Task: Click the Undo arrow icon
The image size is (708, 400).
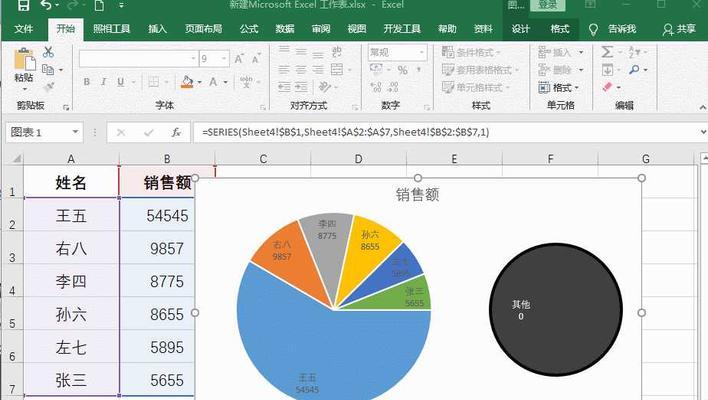Action: [x=47, y=5]
